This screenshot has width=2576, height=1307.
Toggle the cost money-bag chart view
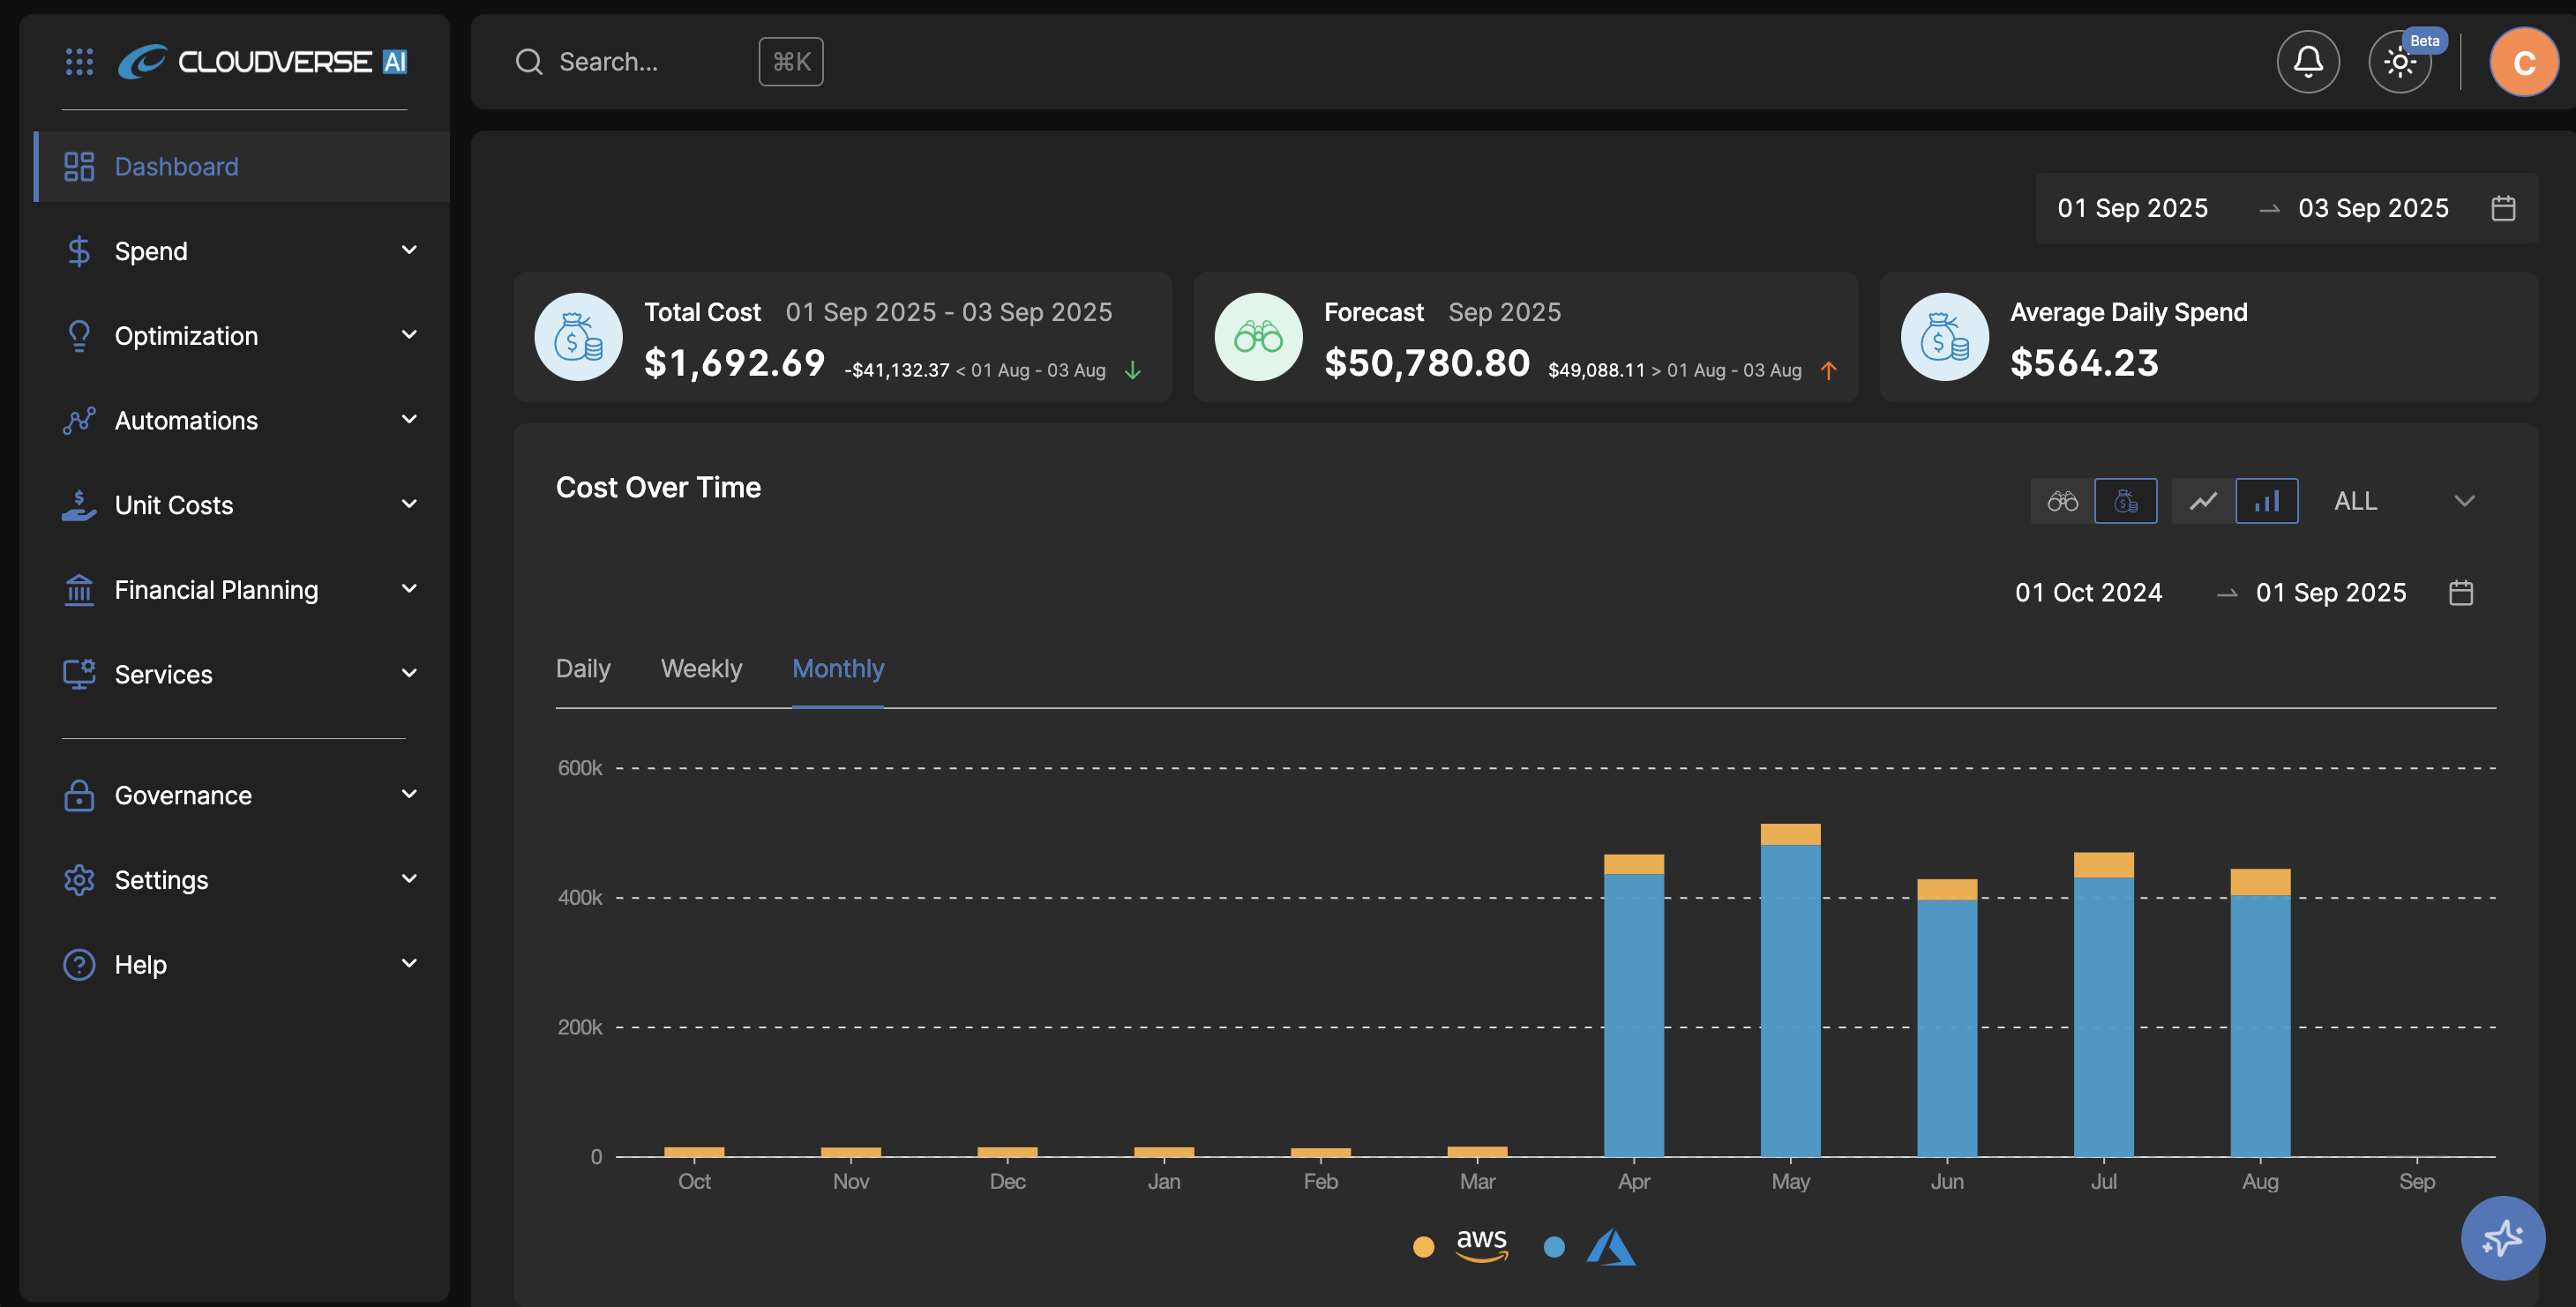tap(2125, 501)
